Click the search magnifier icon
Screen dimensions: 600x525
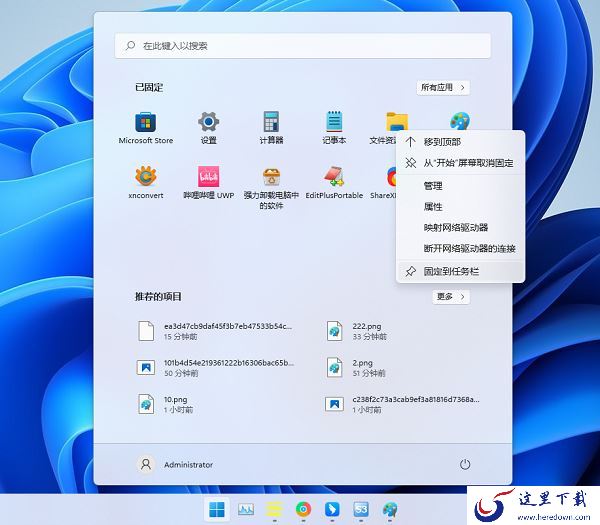[x=130, y=46]
